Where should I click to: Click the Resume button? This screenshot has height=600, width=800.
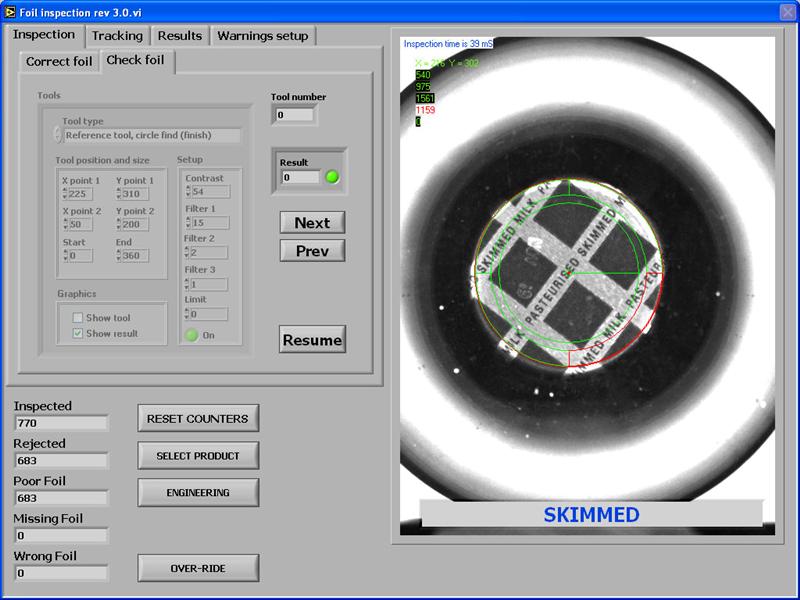312,340
